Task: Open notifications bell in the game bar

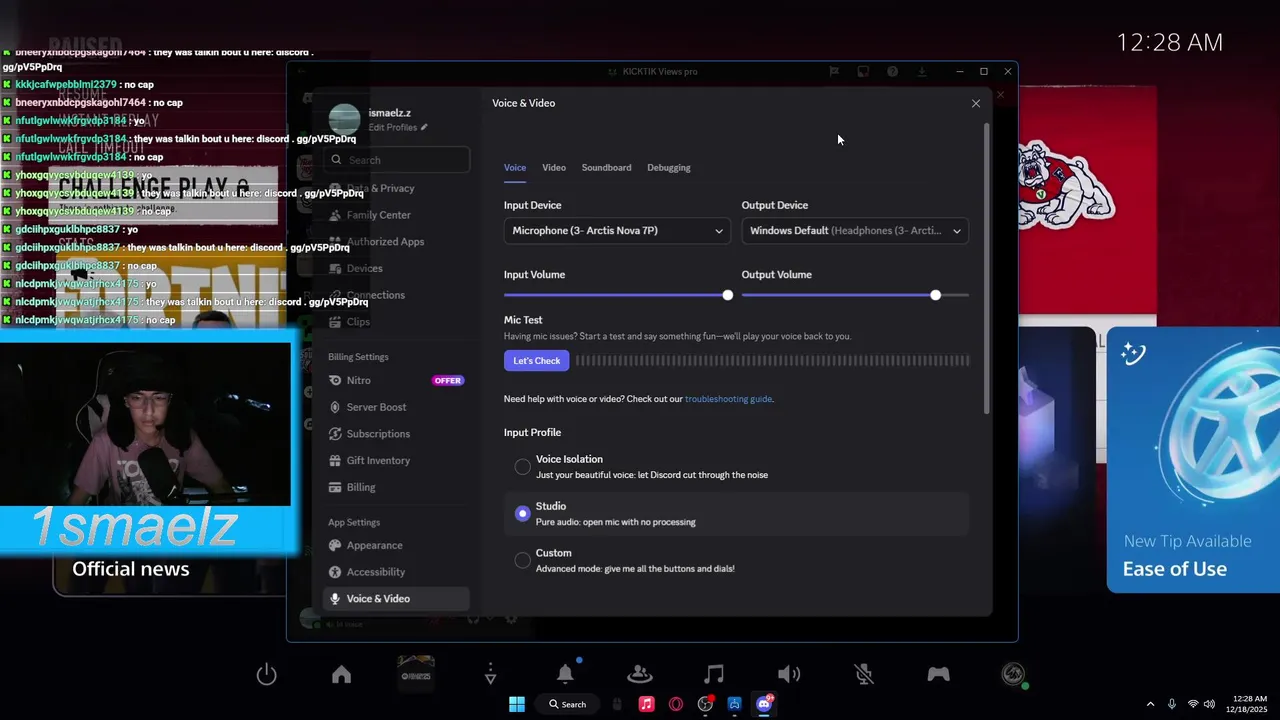Action: 565,674
